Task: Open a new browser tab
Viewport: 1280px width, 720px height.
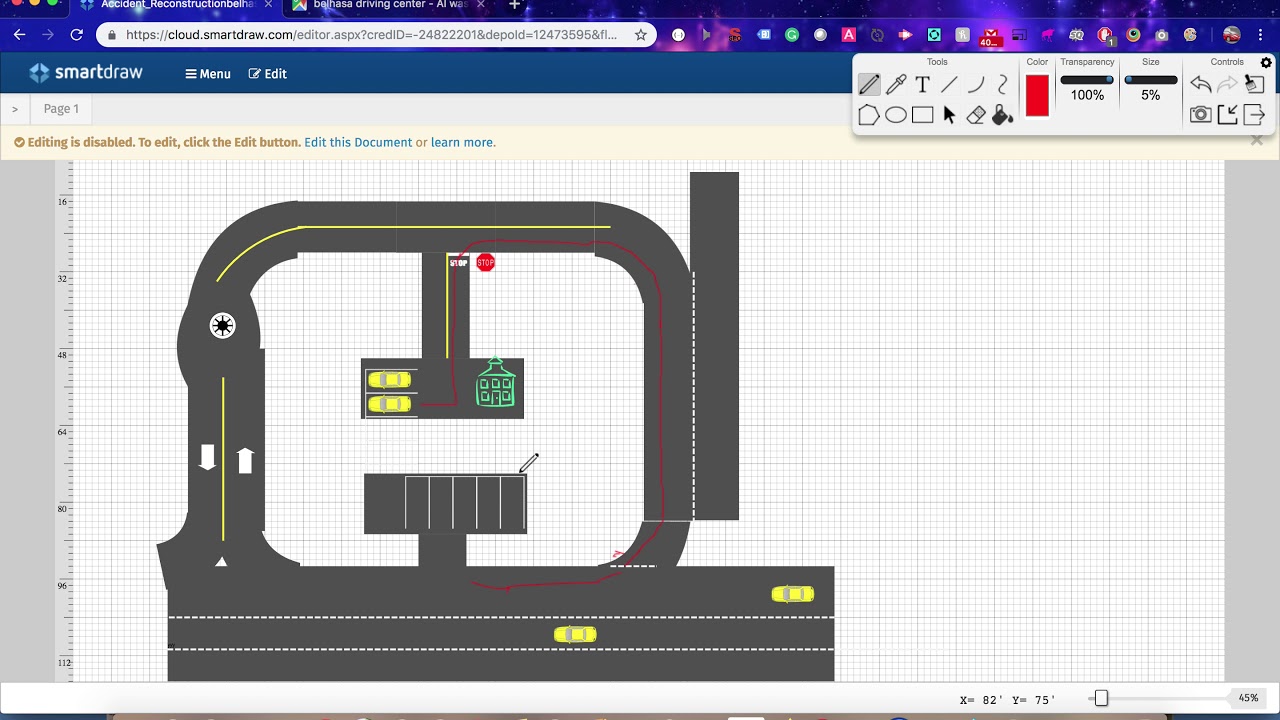Action: 515,5
